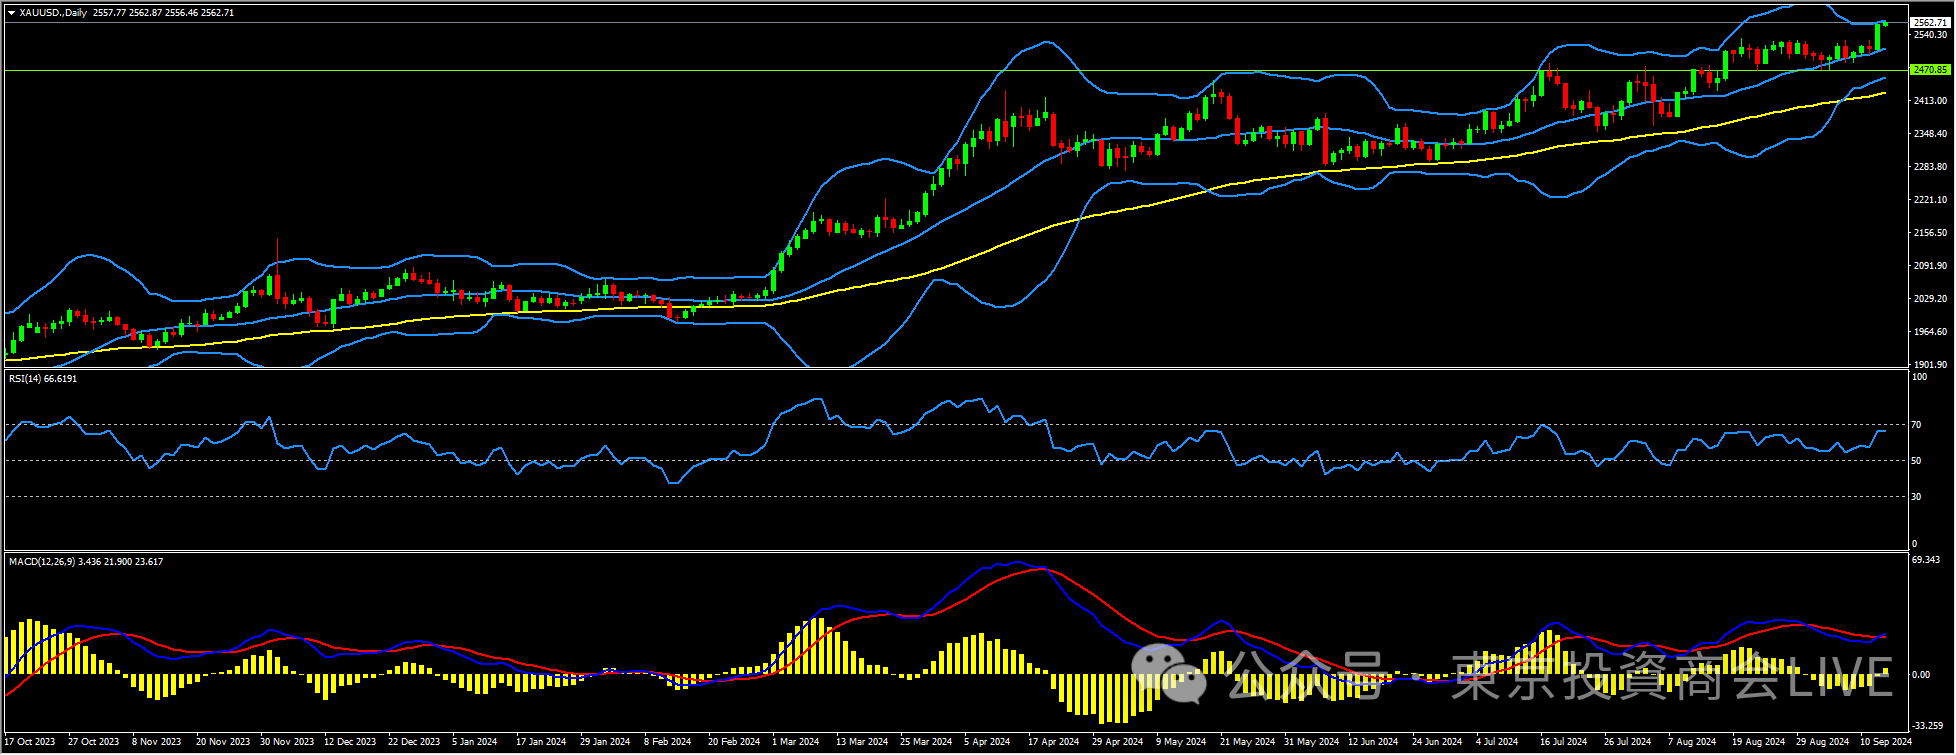
Task: Click date label 5 Jan 2024
Action: click(475, 742)
